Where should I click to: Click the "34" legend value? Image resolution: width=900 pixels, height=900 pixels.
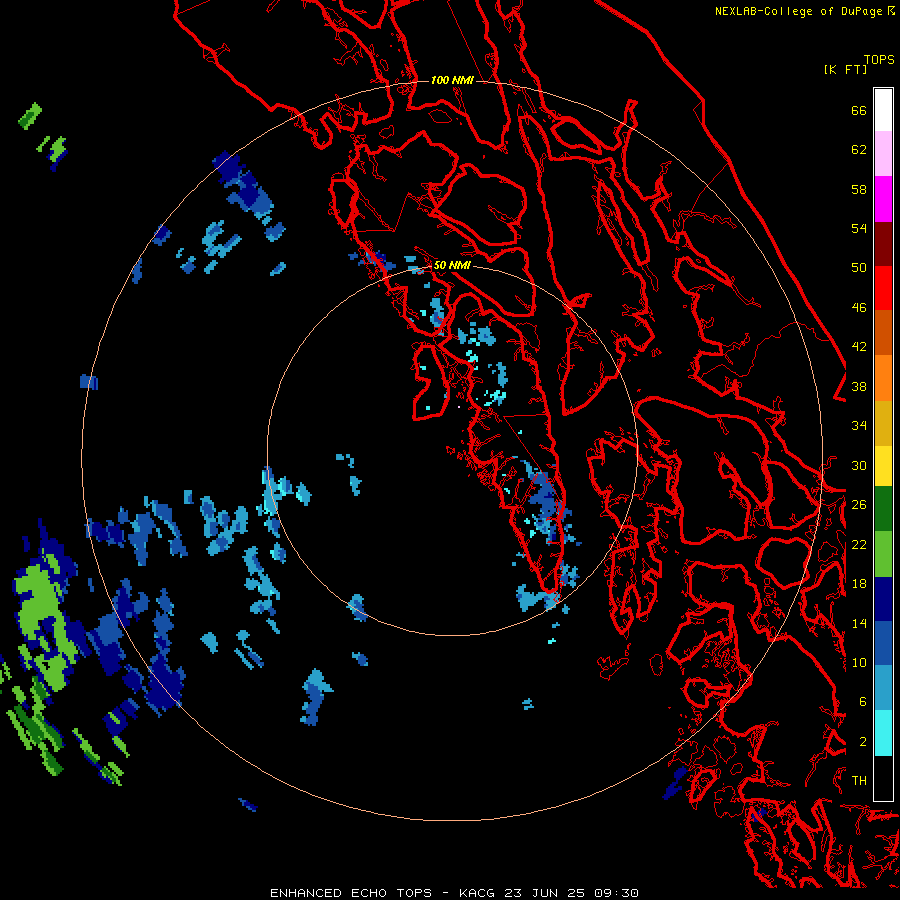click(x=859, y=426)
